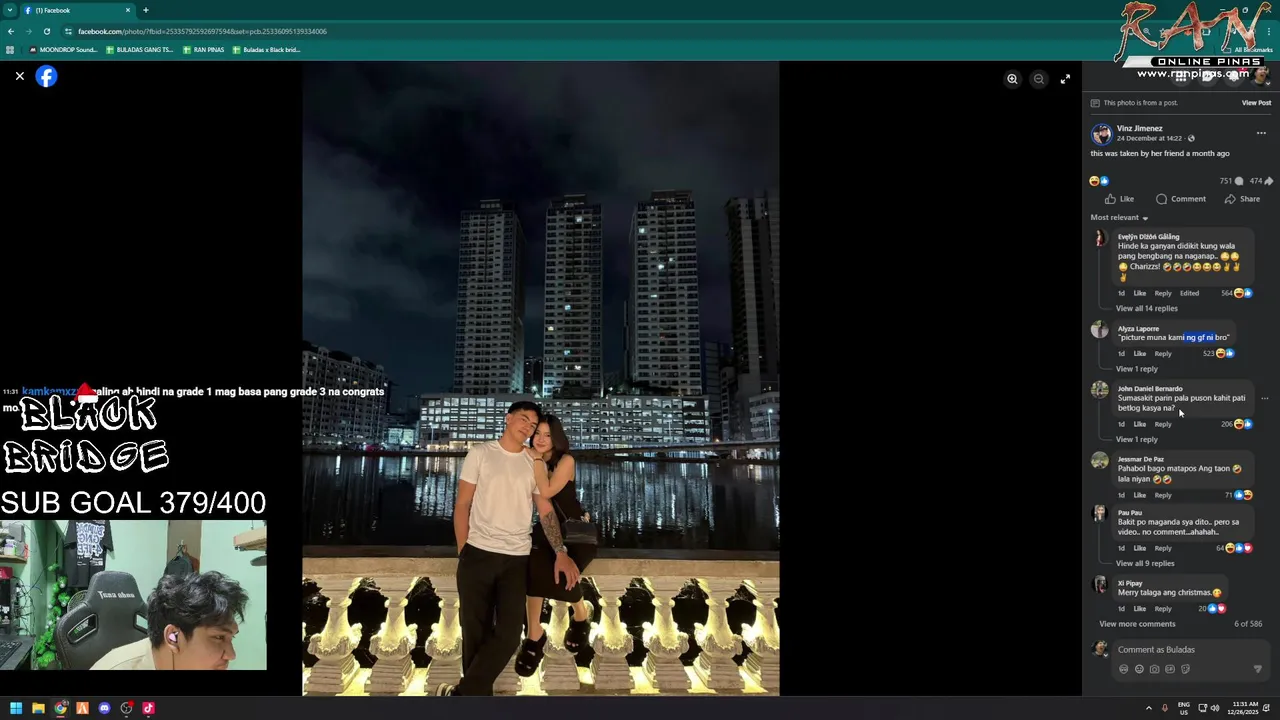Open Pau Pau's profile name
This screenshot has width=1280, height=720.
[x=1129, y=513]
